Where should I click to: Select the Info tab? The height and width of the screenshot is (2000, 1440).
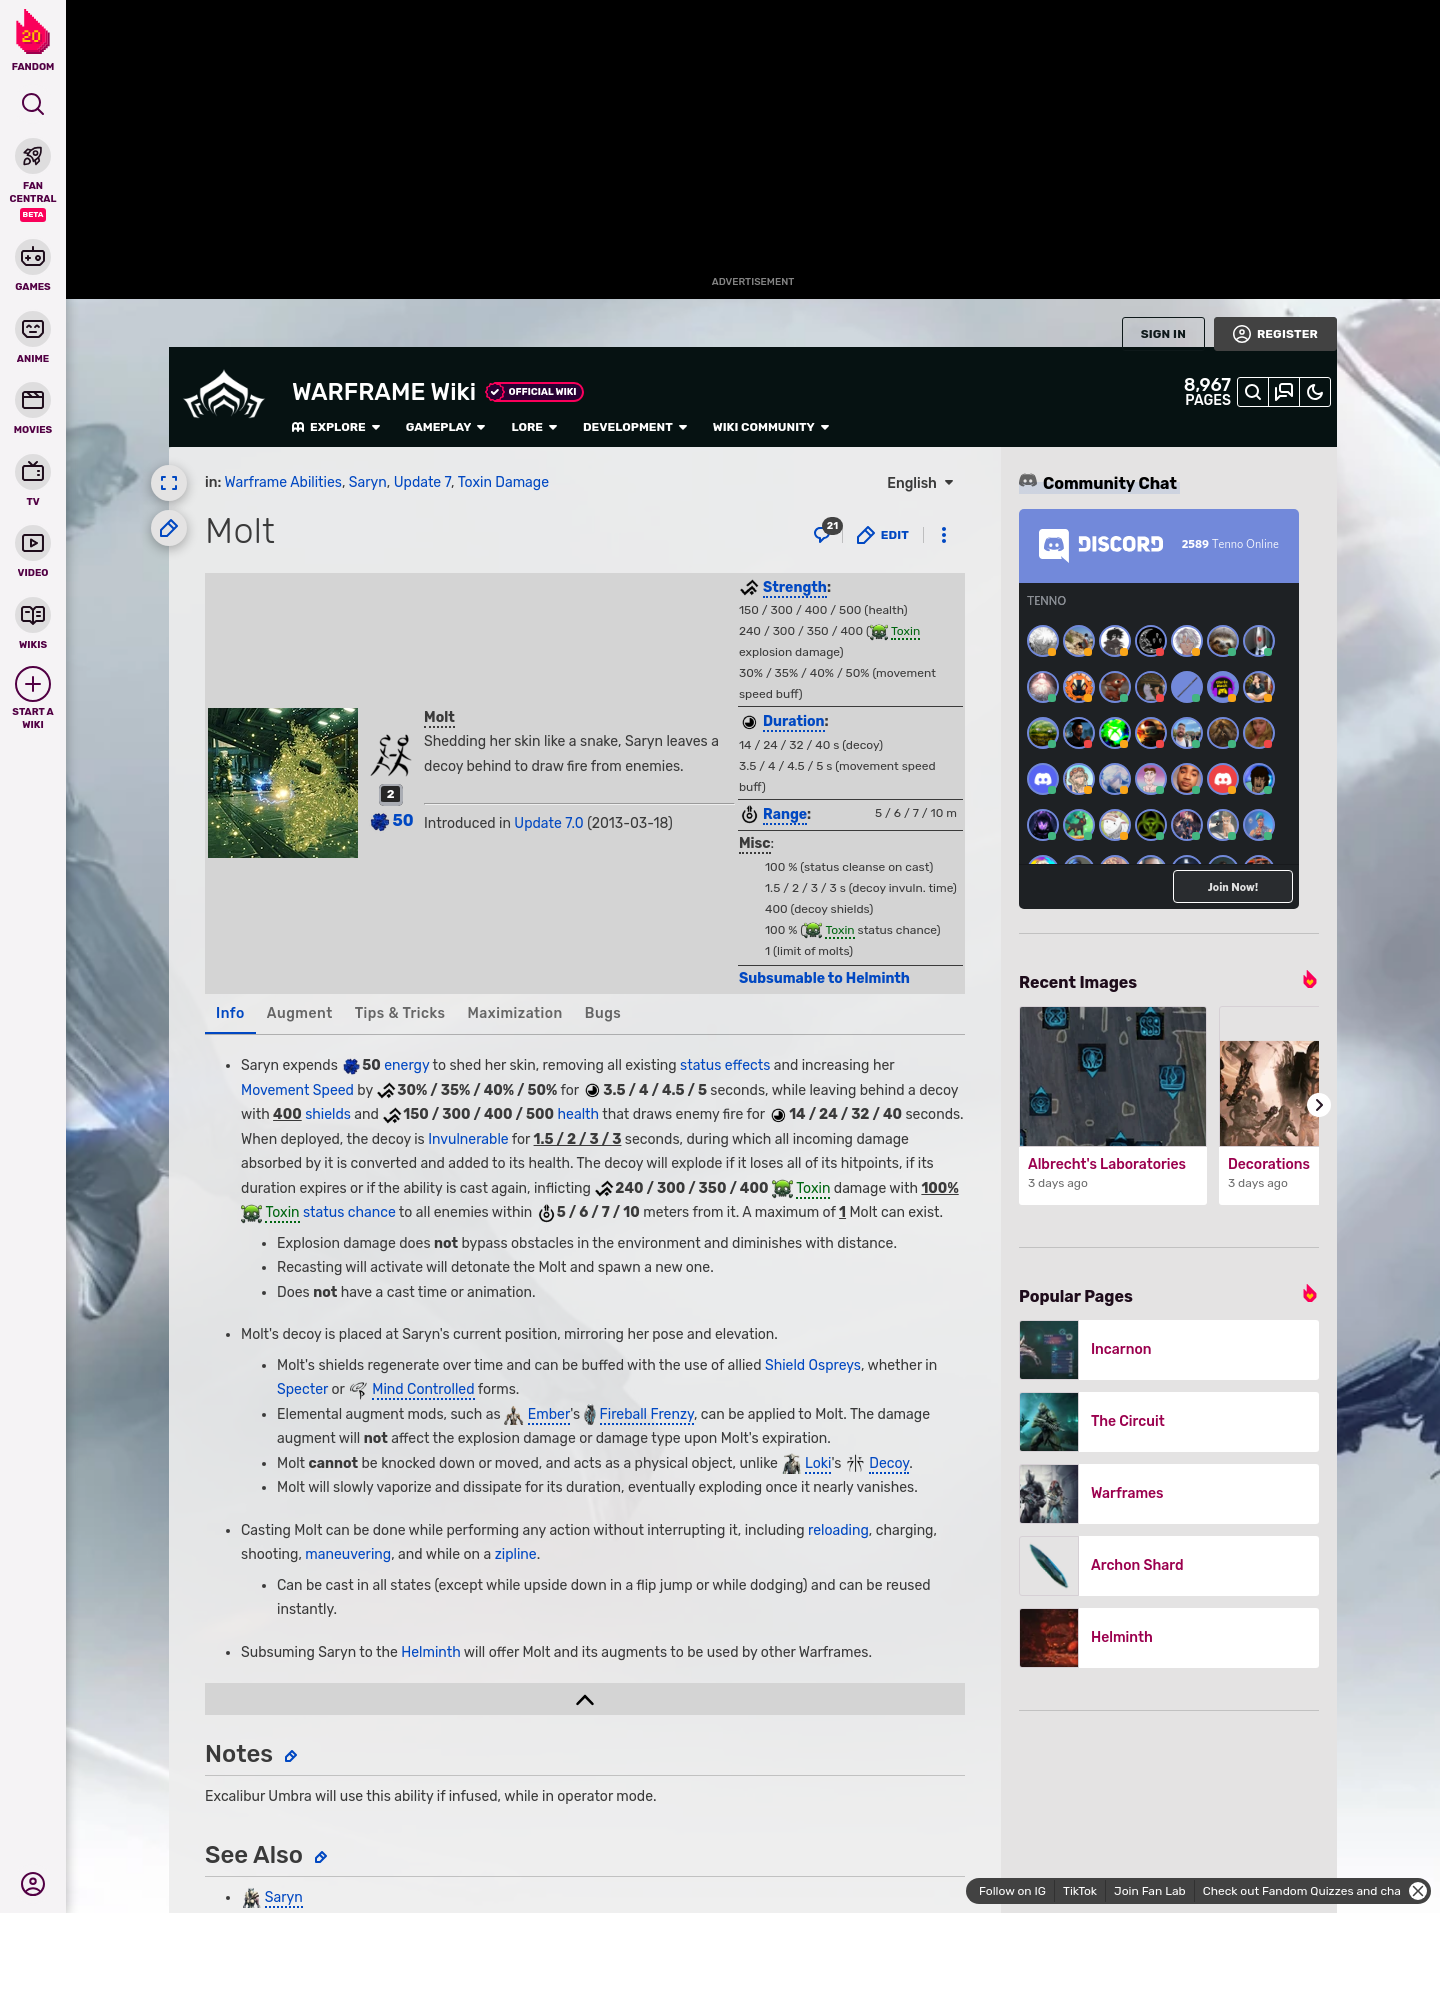click(x=230, y=1013)
